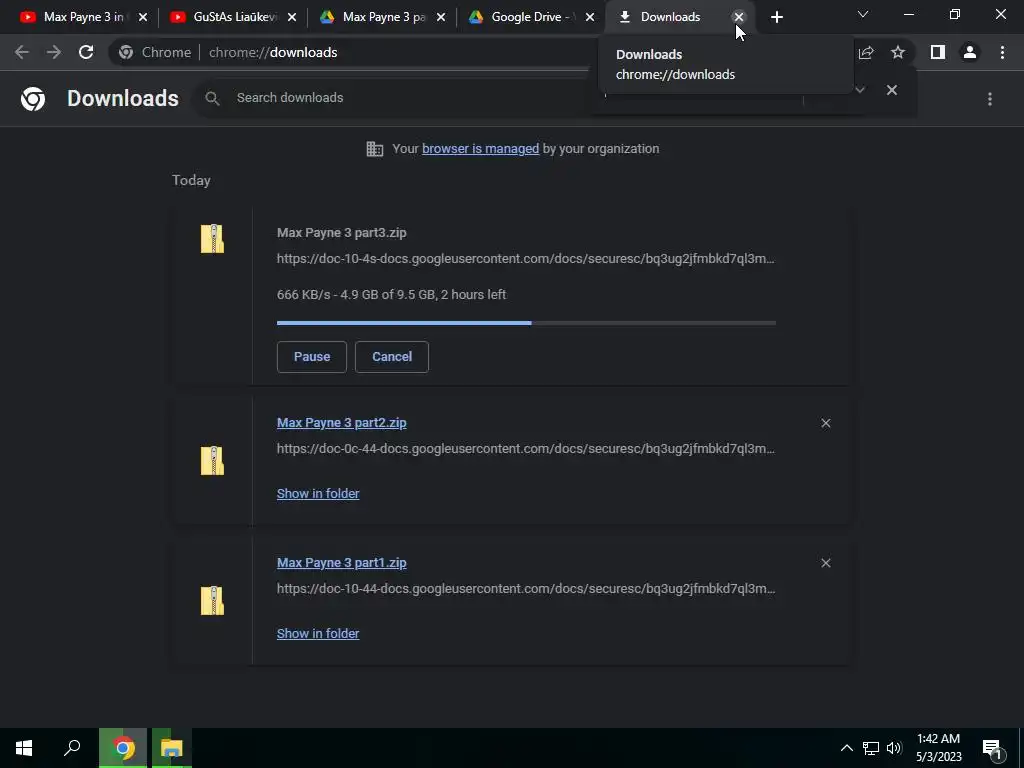Open the network status tray icon
The width and height of the screenshot is (1024, 768).
click(x=871, y=748)
